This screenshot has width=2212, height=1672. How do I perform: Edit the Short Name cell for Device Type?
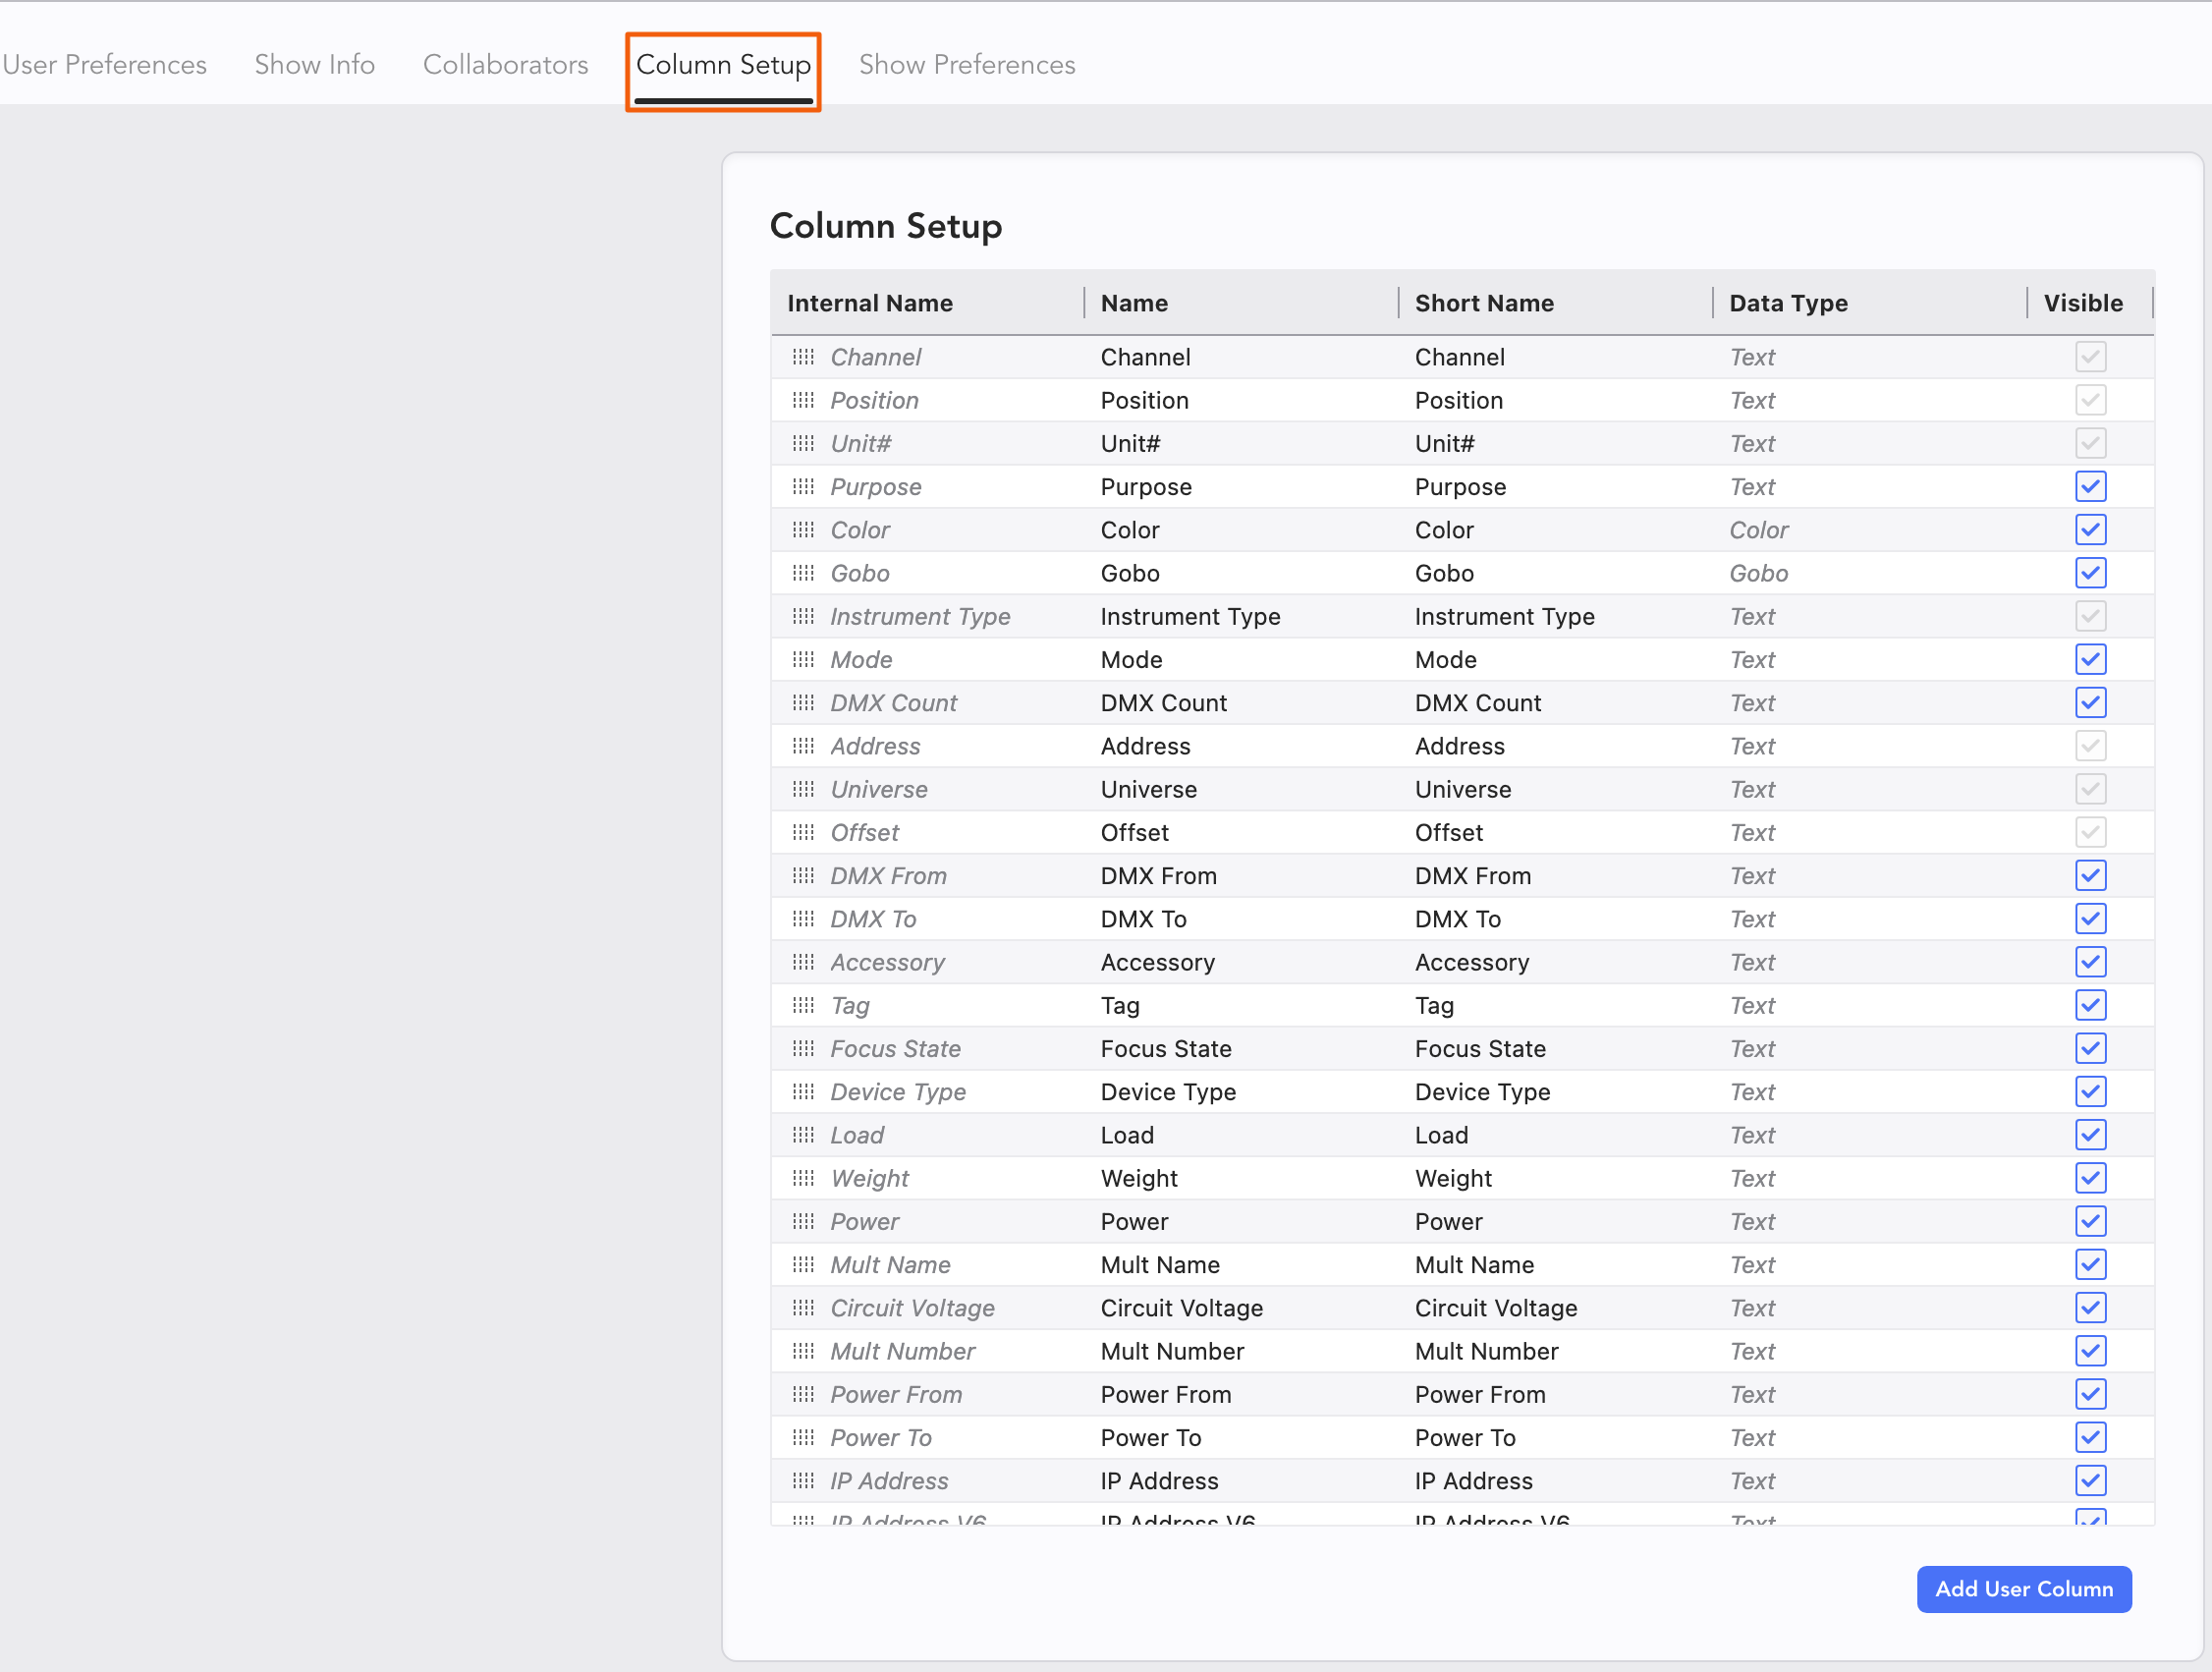tap(1482, 1092)
